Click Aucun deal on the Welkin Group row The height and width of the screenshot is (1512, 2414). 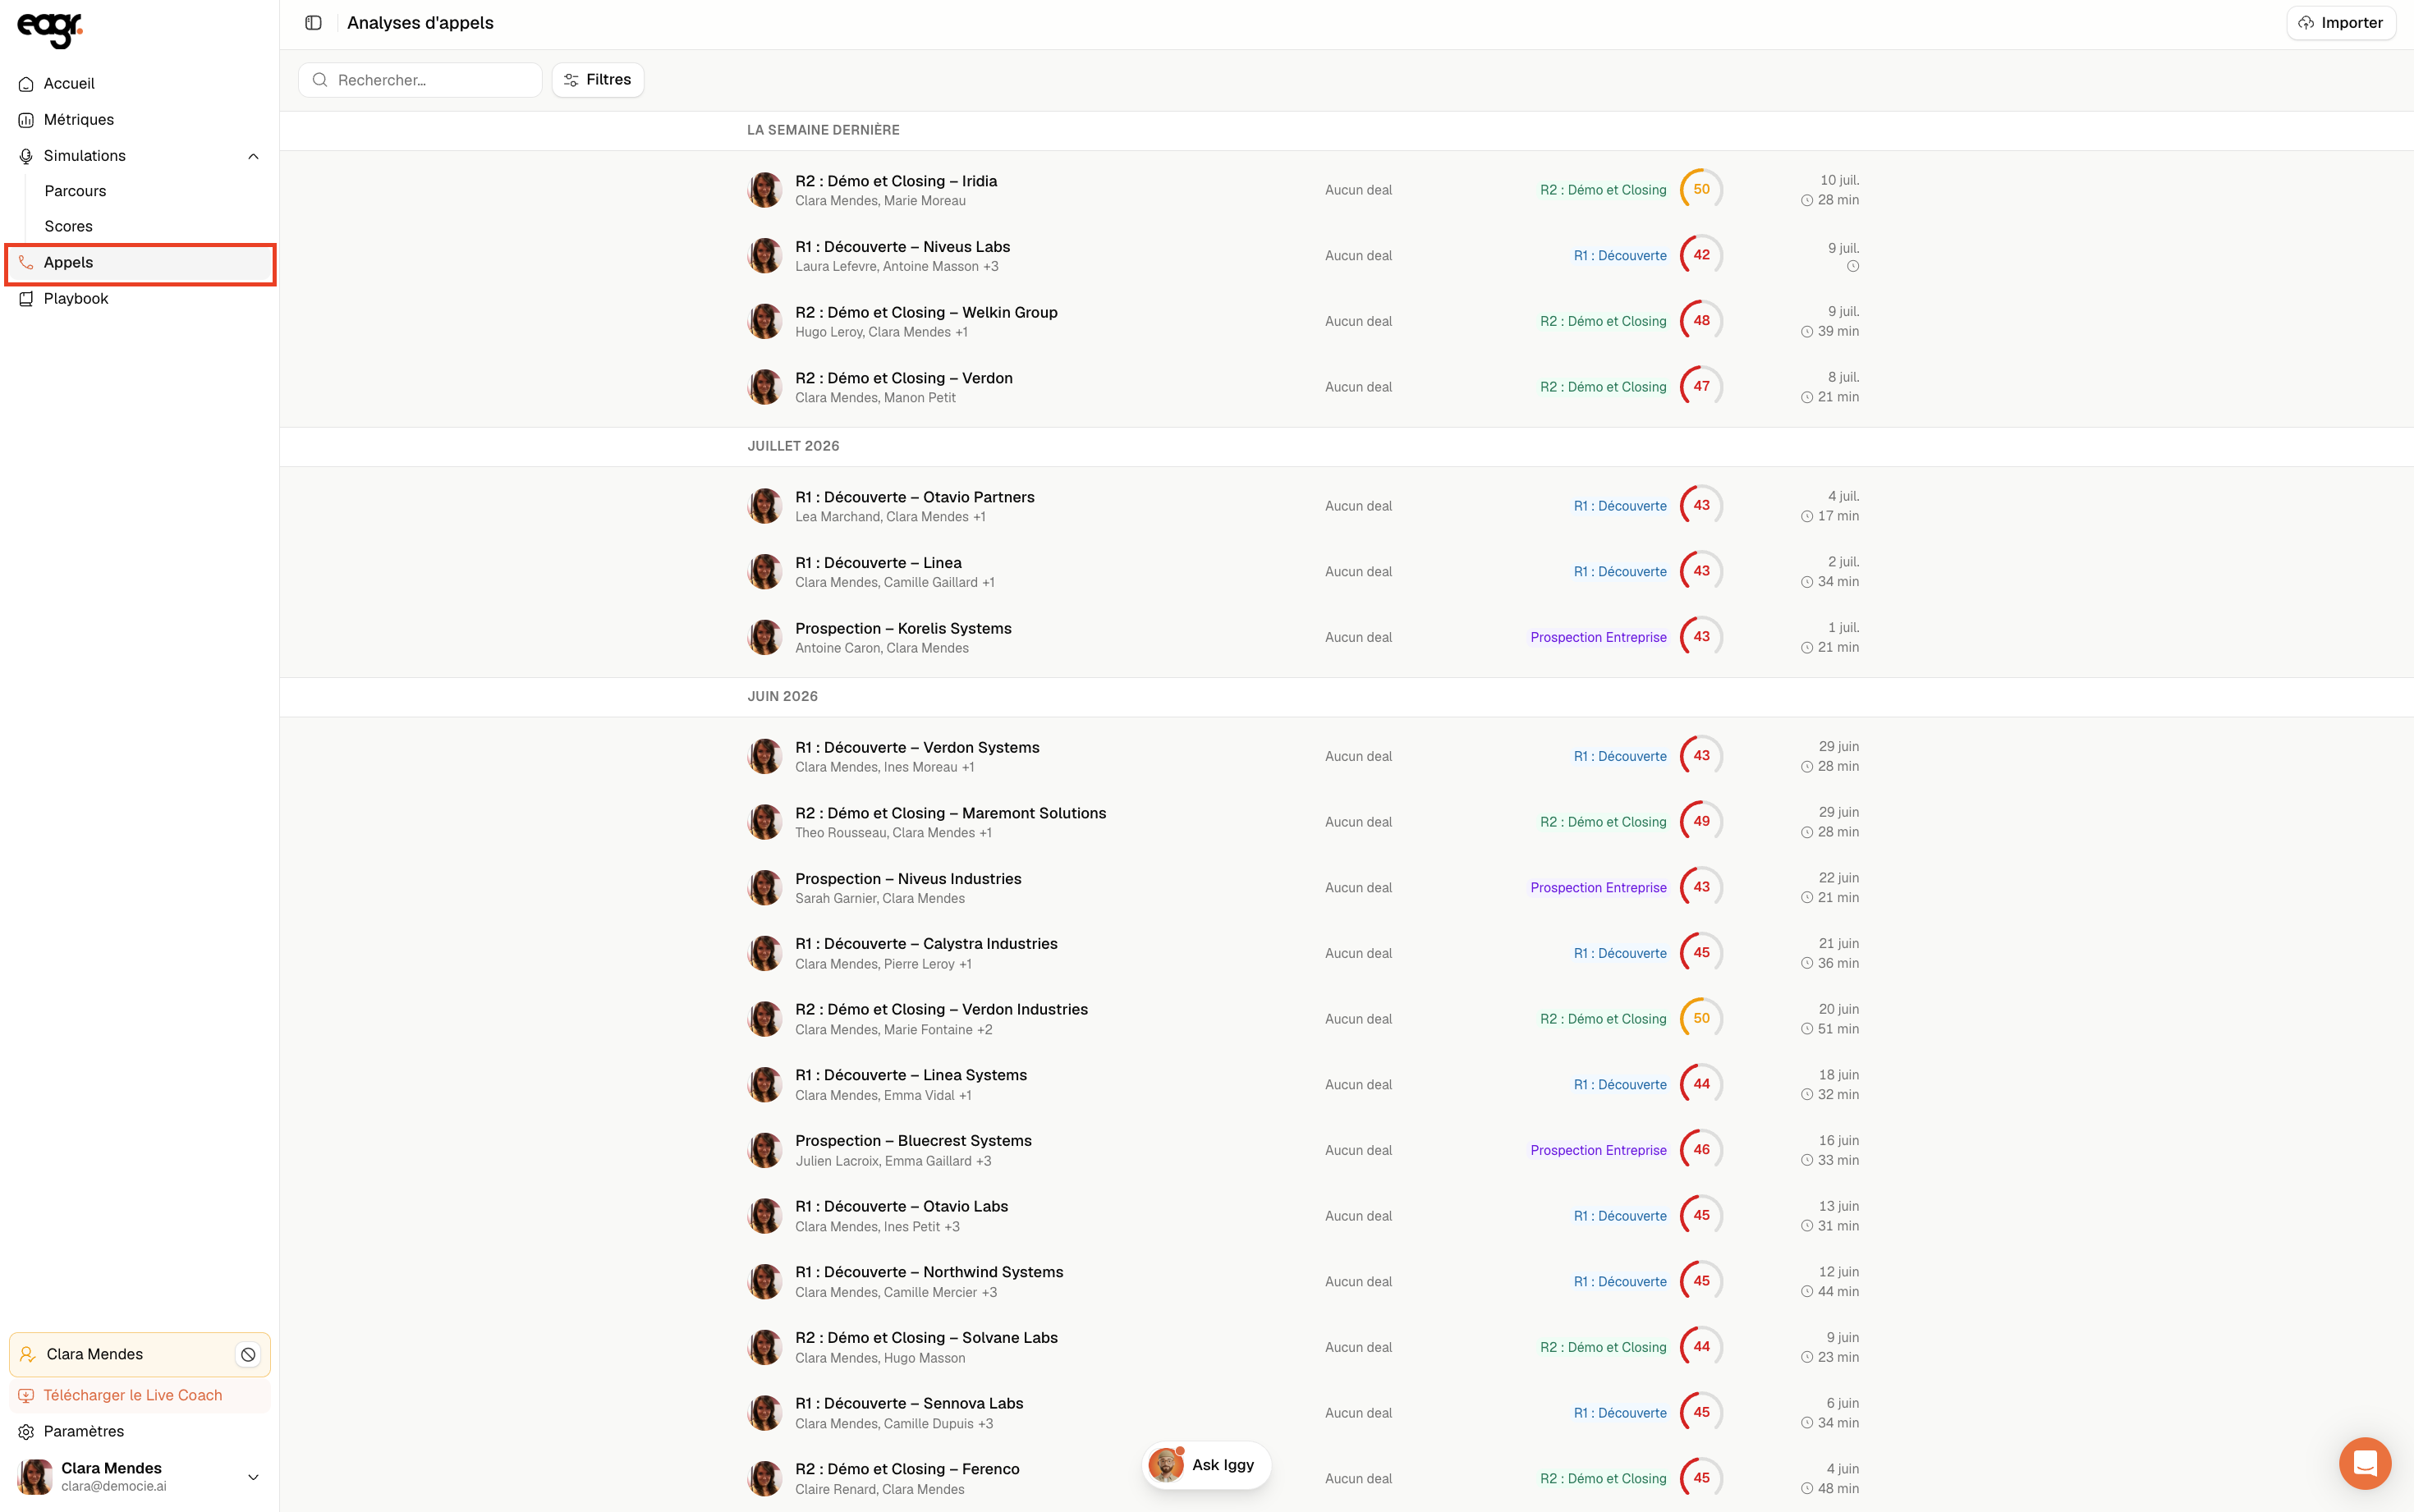point(1358,321)
